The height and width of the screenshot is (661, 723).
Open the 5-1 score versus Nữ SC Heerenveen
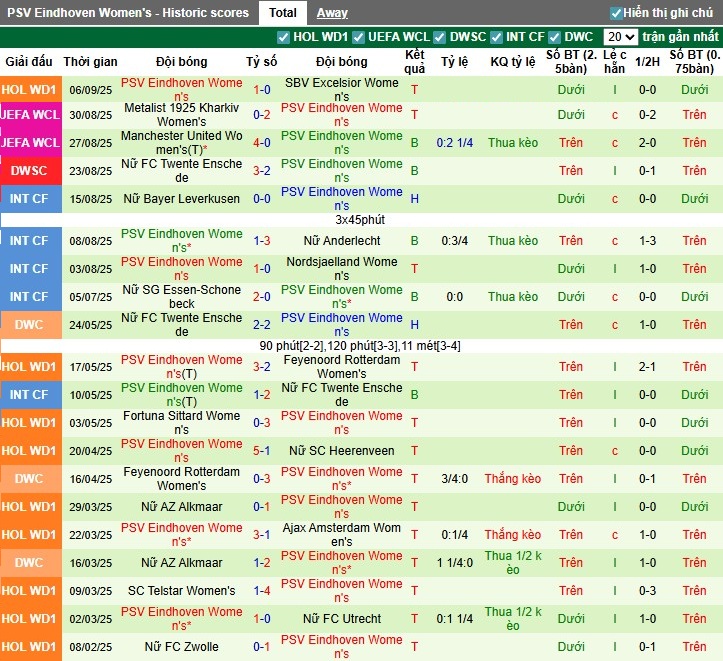pos(261,450)
